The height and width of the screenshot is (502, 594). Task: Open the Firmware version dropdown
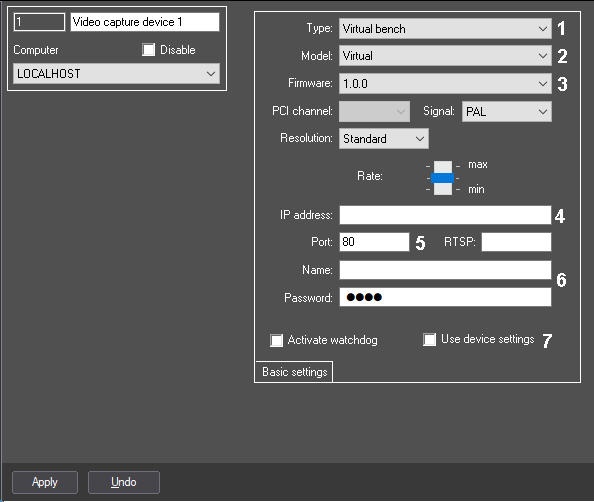(x=445, y=83)
